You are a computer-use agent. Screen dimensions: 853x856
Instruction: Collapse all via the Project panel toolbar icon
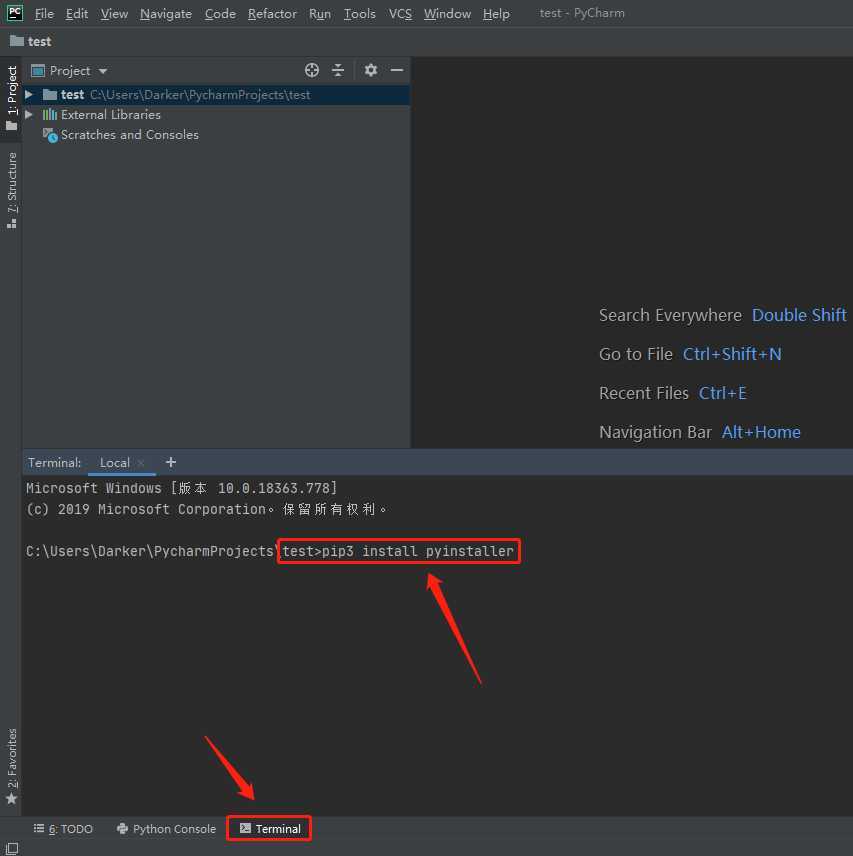(338, 70)
